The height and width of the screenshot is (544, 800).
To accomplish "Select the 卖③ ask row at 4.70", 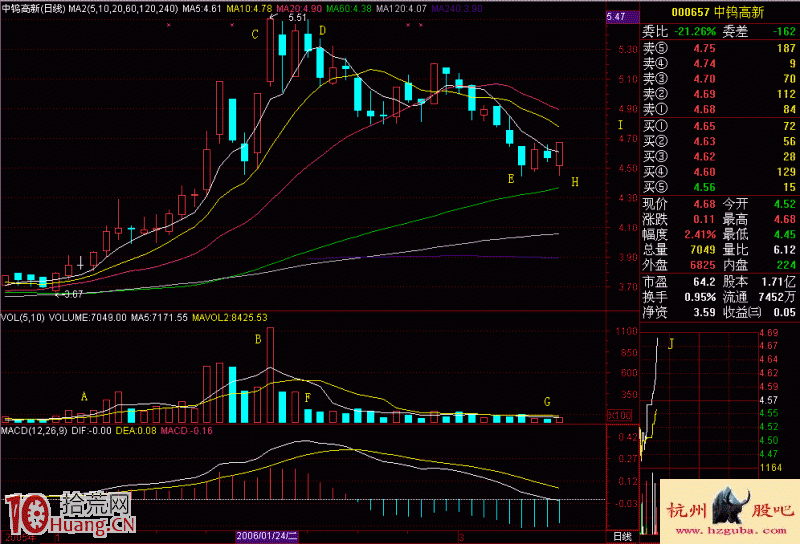I will (719, 79).
